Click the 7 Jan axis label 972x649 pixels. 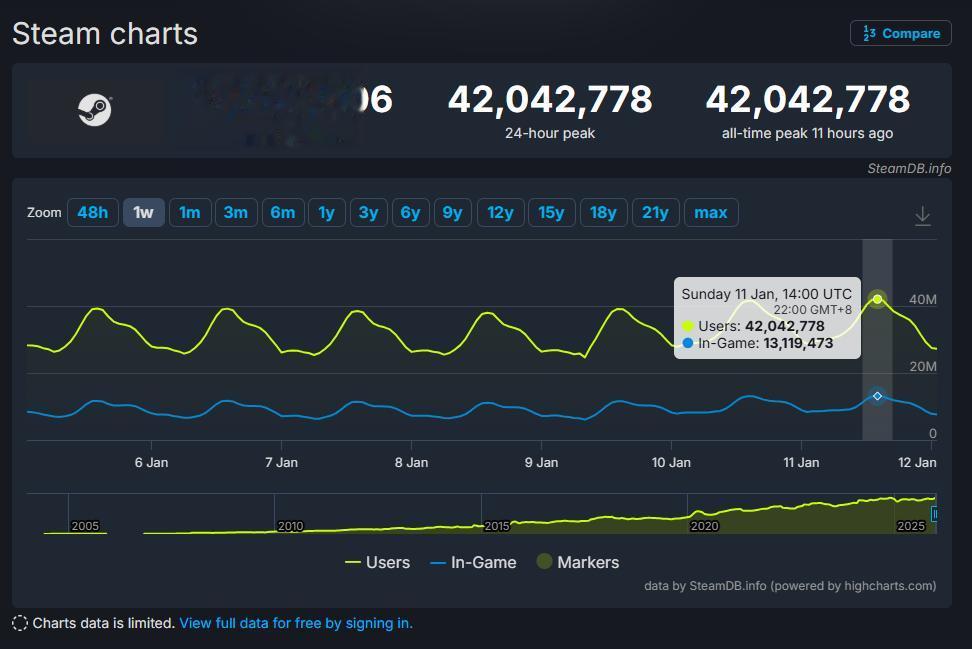[x=281, y=462]
